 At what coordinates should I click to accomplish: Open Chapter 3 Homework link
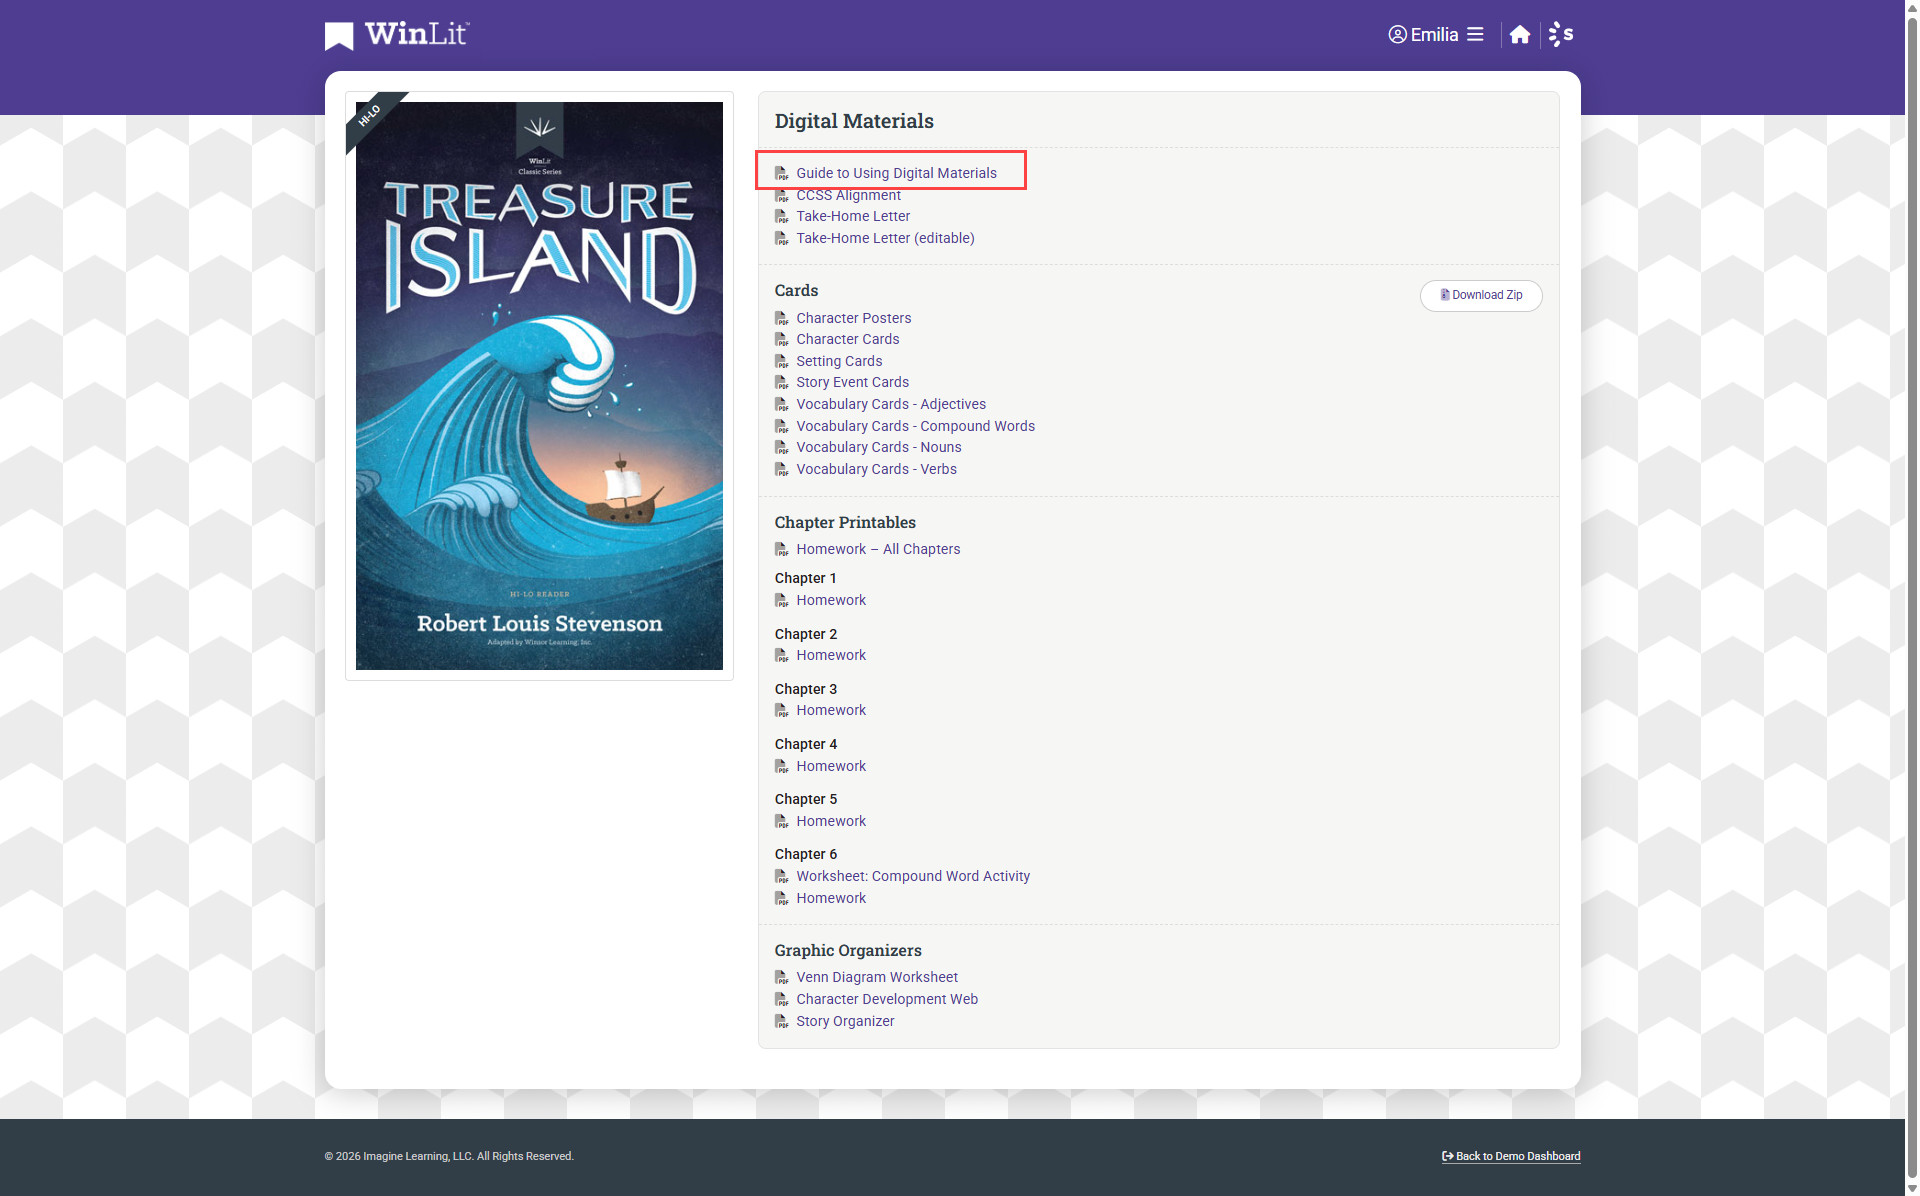click(831, 710)
